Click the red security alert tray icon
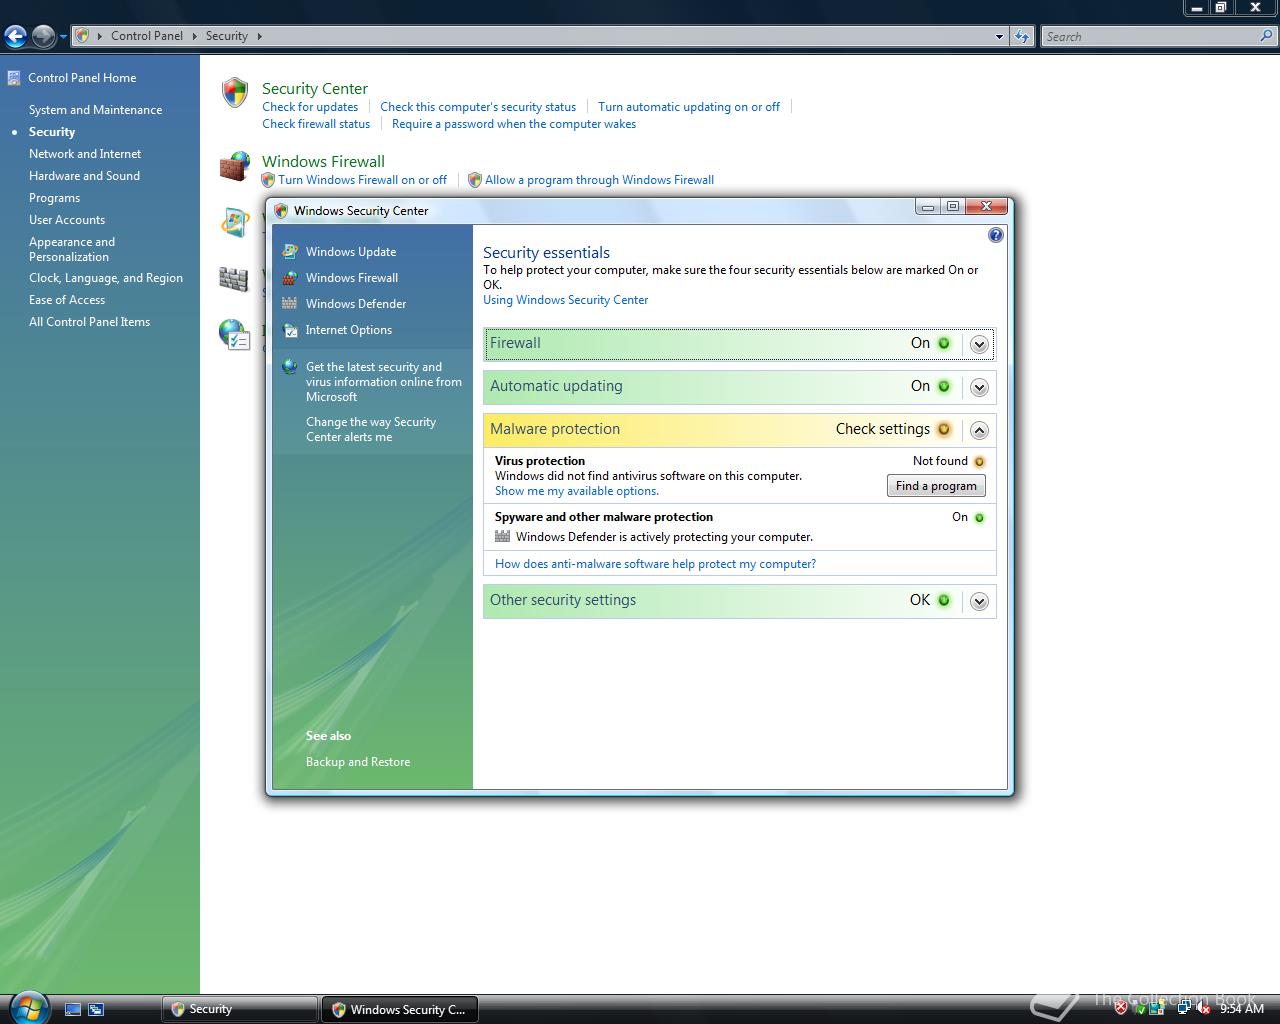The height and width of the screenshot is (1024, 1280). point(1121,1009)
